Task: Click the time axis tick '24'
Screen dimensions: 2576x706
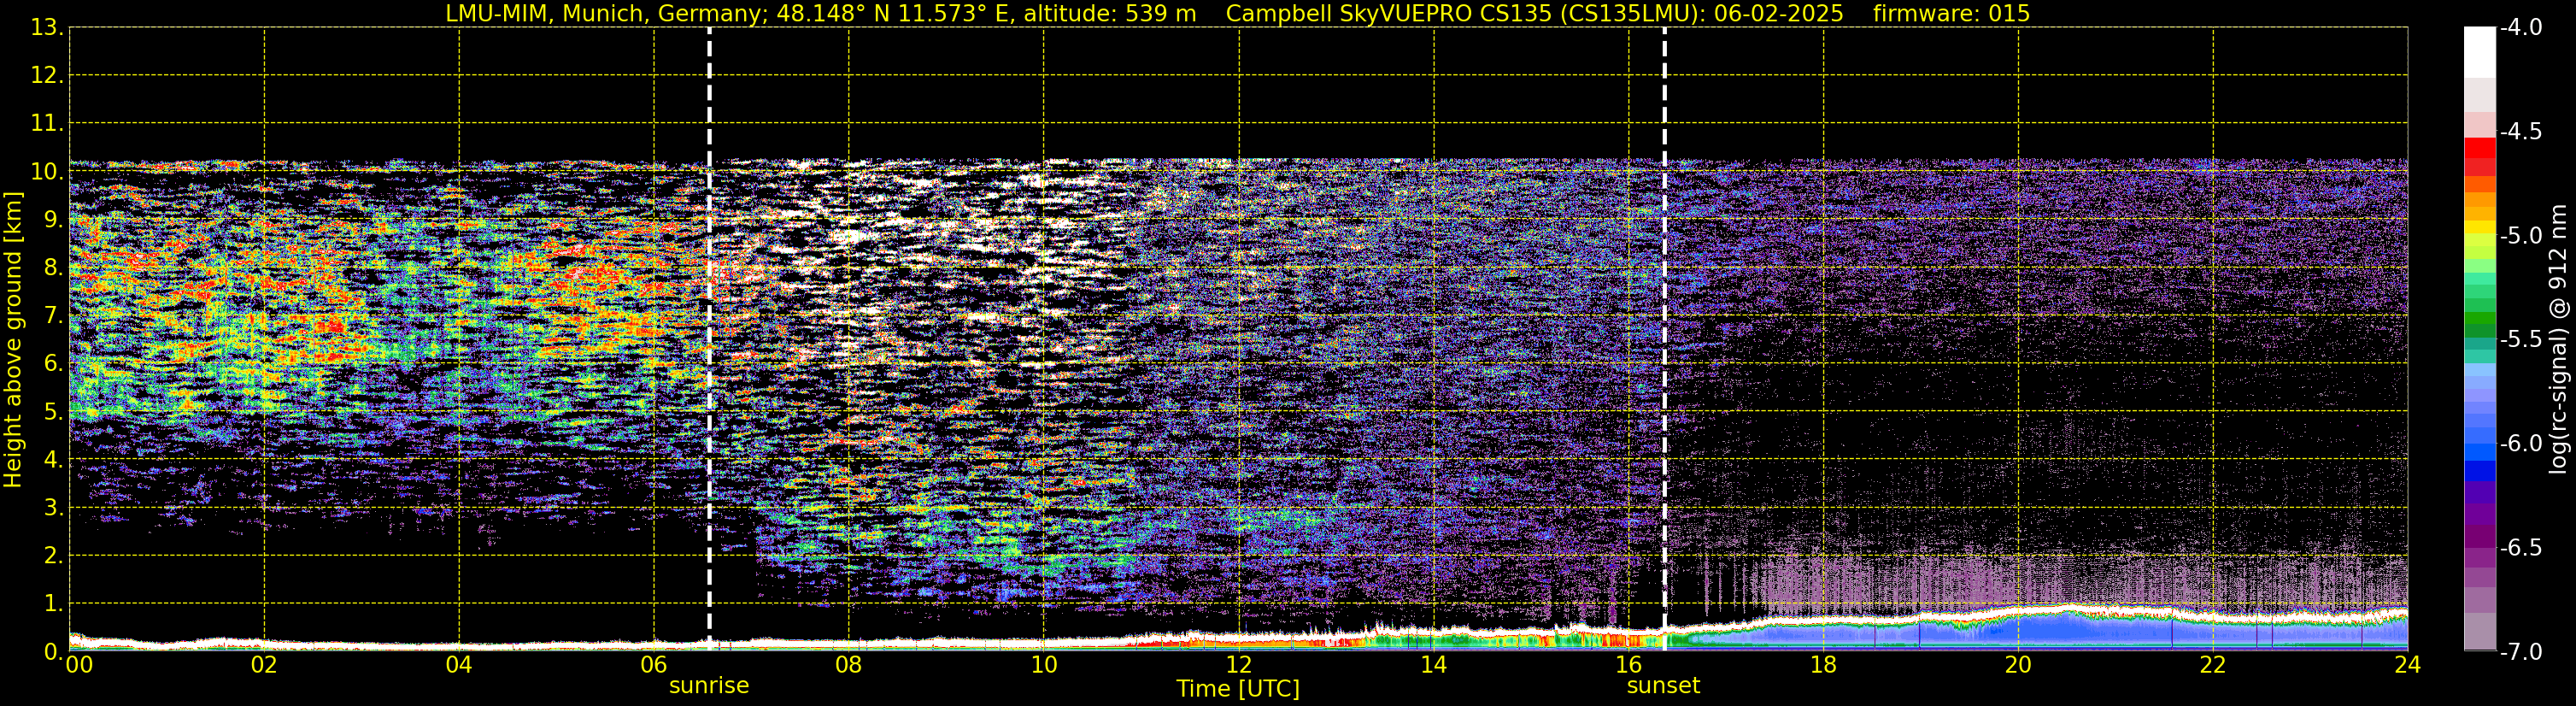Action: tap(2408, 665)
